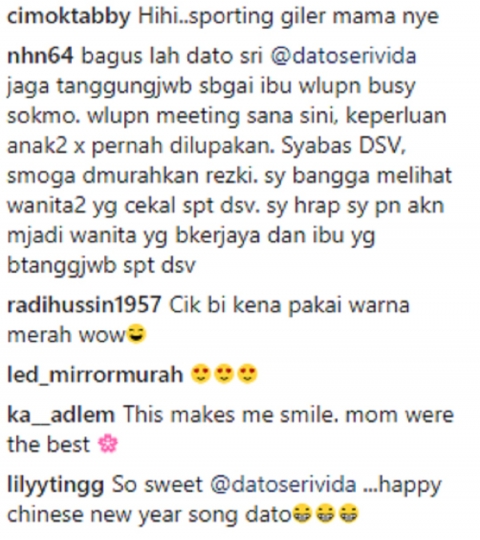
Task: Click the second grinning emoji in lilyytingg's comment
Action: (325, 514)
